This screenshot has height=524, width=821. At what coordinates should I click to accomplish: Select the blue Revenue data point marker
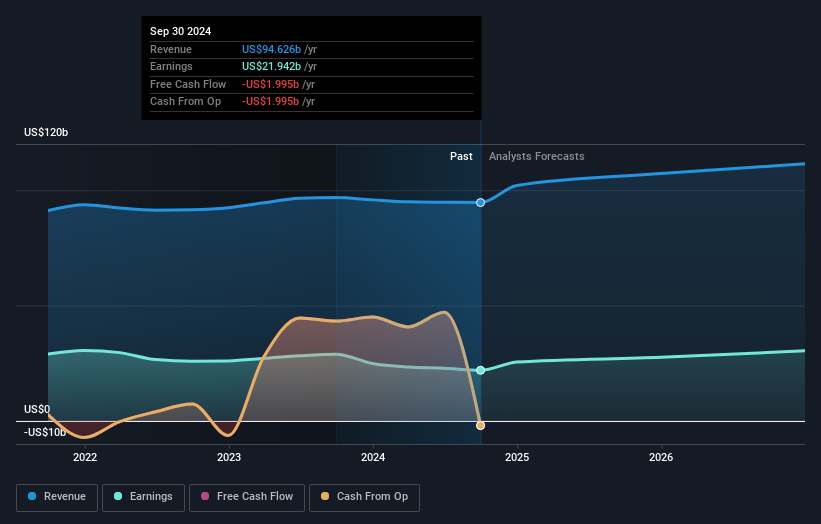tap(480, 203)
